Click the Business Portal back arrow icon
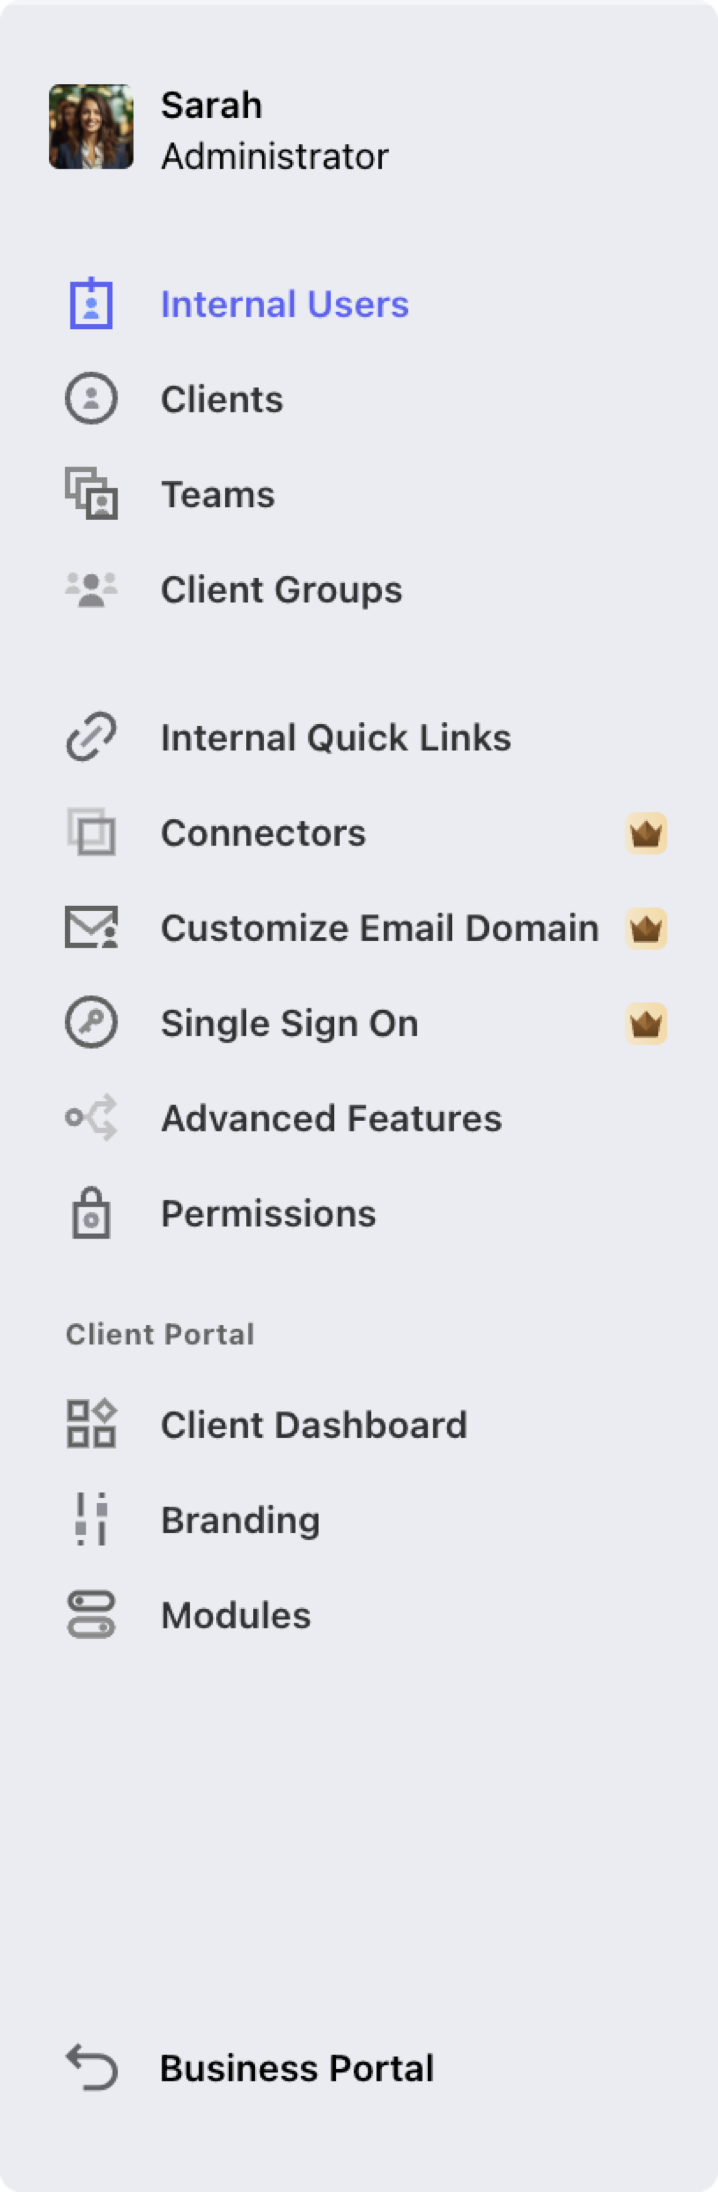718x2192 pixels. pos(91,2068)
